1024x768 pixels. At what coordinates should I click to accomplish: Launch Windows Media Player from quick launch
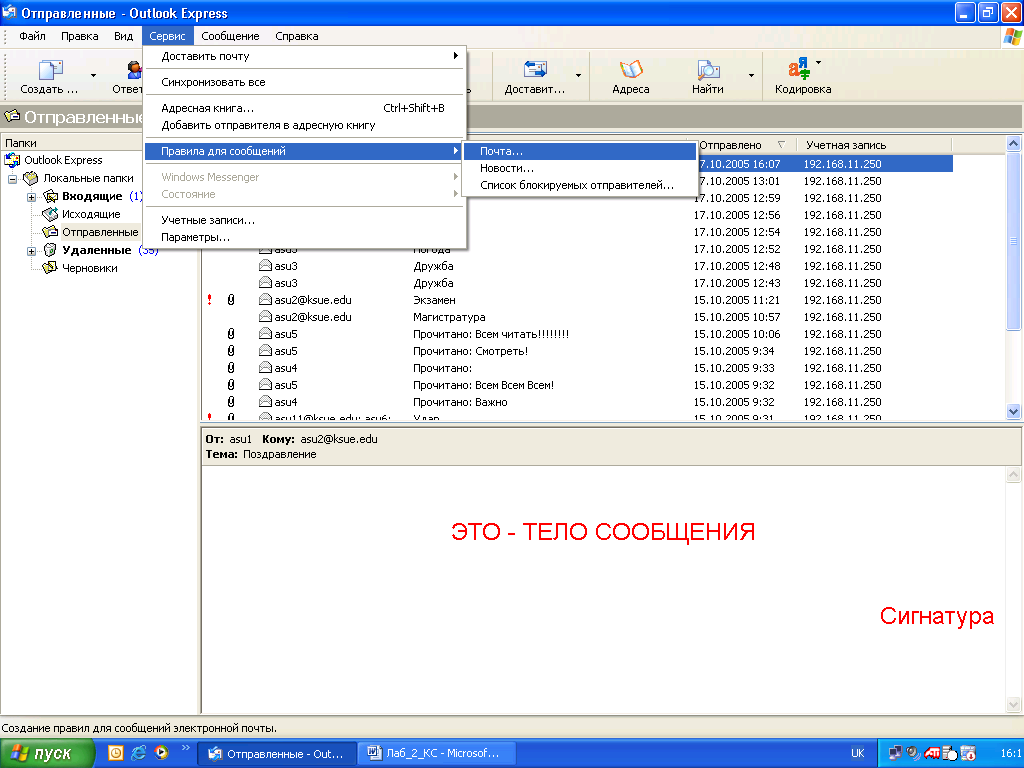click(161, 754)
